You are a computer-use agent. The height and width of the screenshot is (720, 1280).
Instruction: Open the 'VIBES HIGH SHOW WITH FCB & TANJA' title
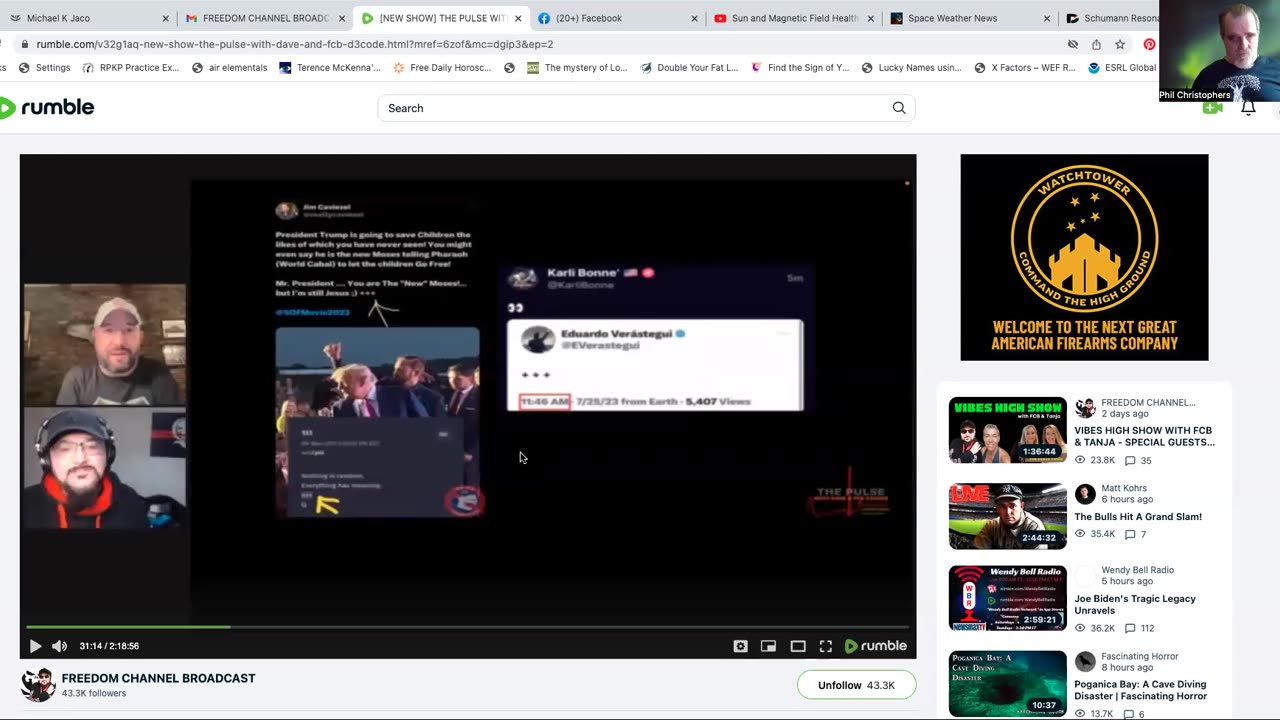pyautogui.click(x=1144, y=435)
